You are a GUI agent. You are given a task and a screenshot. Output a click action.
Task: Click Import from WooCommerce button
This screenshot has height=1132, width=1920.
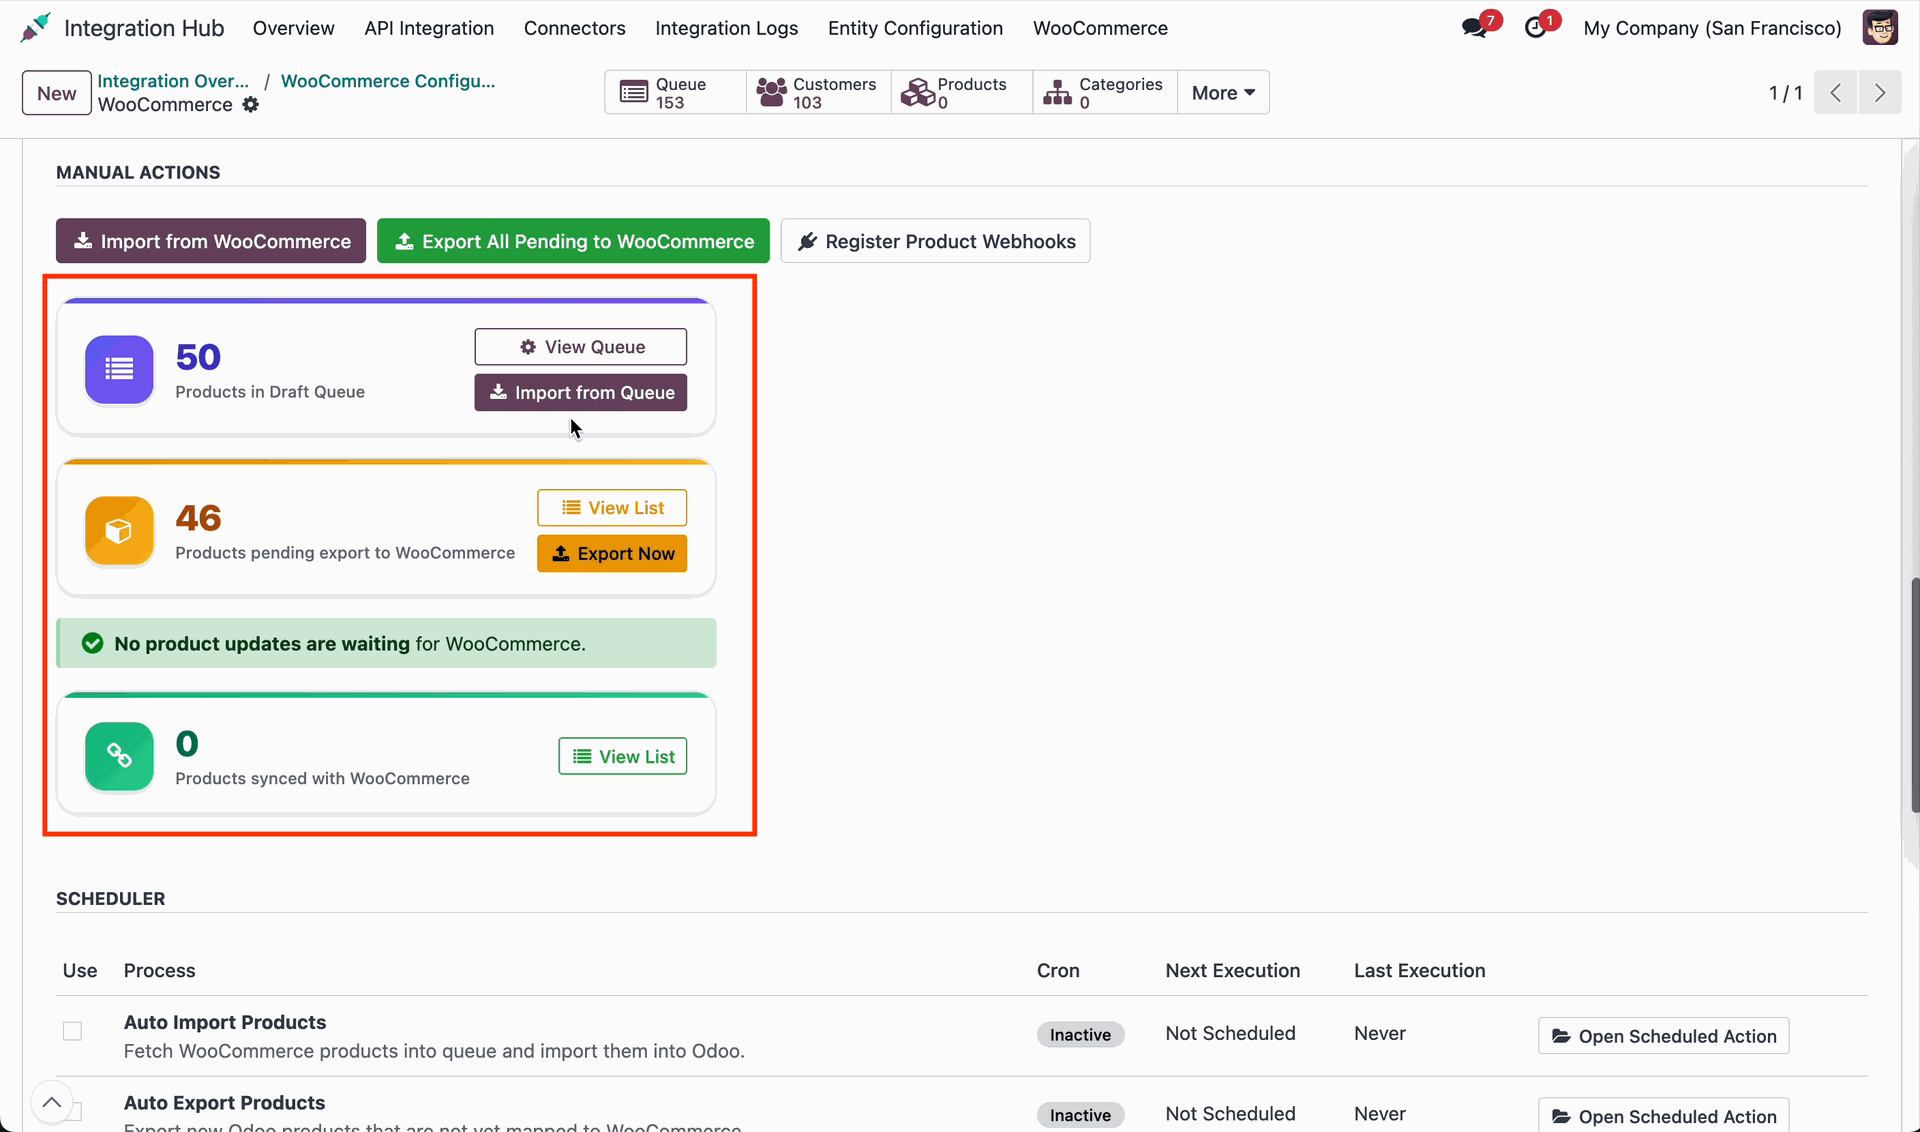click(x=211, y=241)
